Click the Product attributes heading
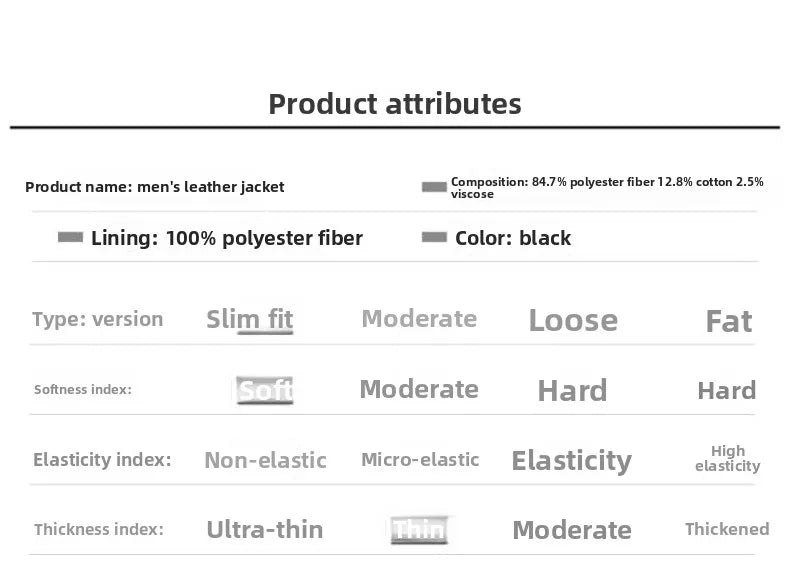This screenshot has height=575, width=790. [395, 103]
